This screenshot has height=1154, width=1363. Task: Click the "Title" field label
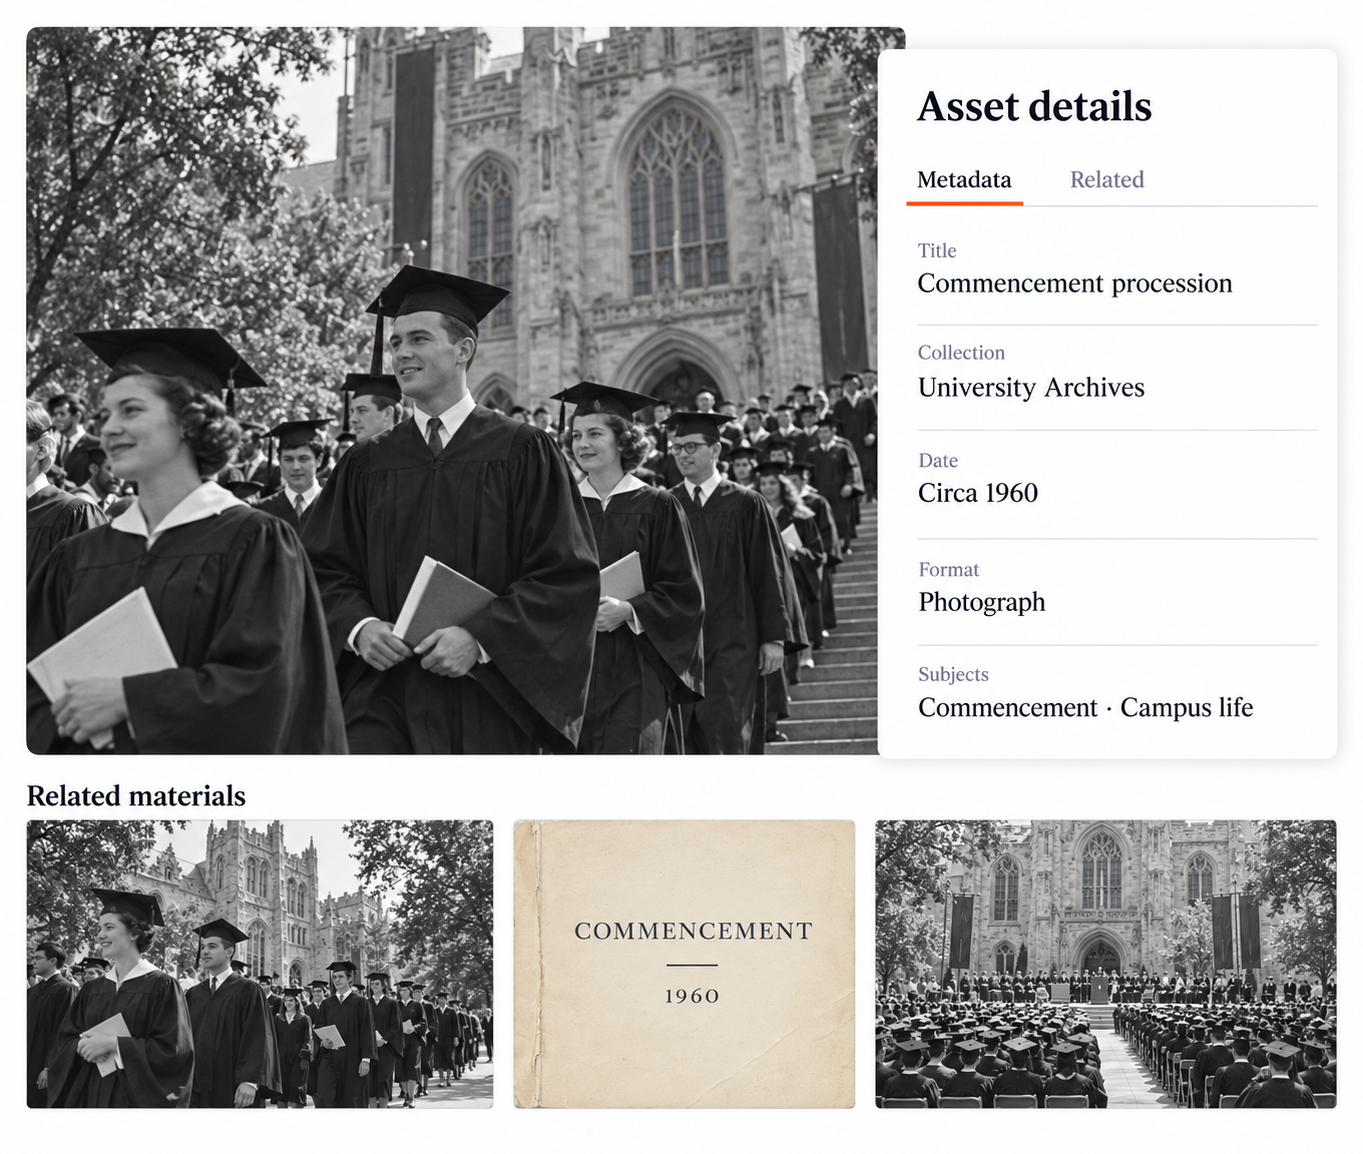[937, 251]
